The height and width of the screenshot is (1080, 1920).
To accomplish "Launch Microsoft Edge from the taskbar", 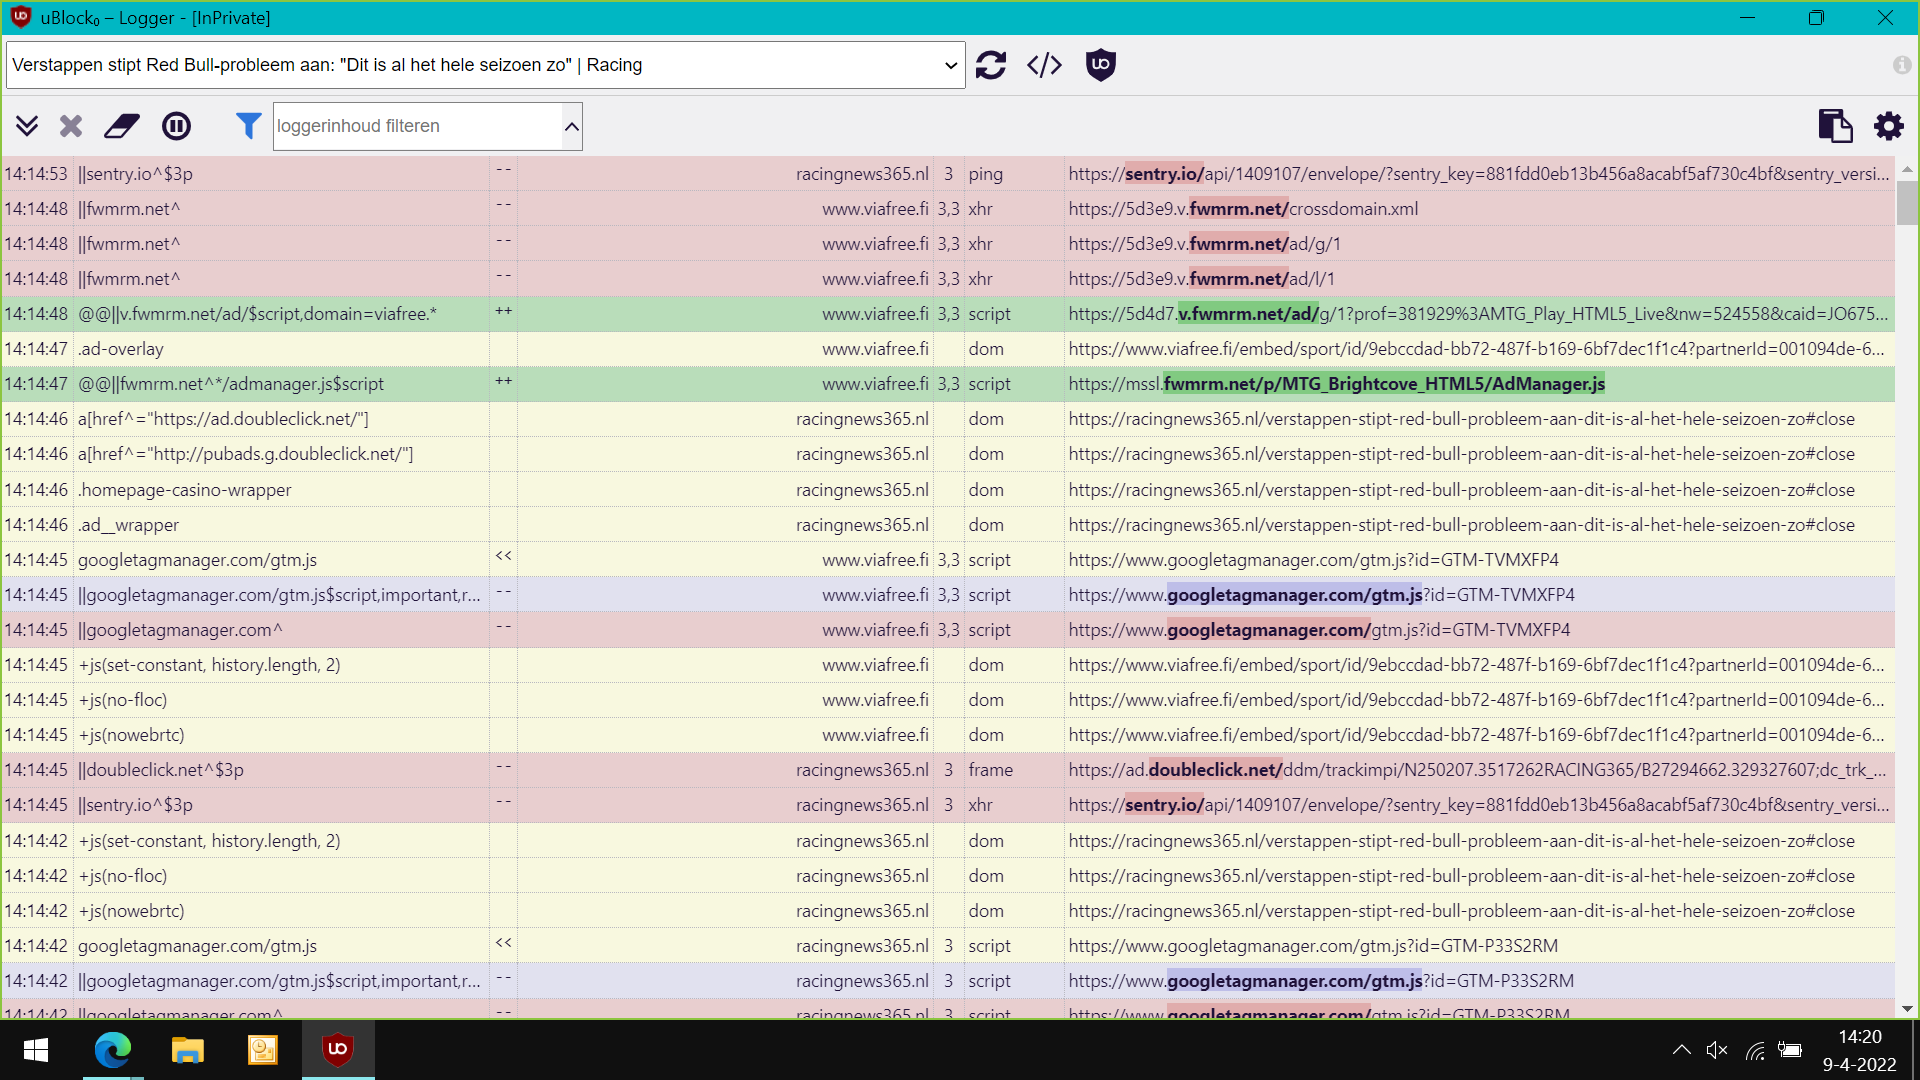I will click(113, 1050).
